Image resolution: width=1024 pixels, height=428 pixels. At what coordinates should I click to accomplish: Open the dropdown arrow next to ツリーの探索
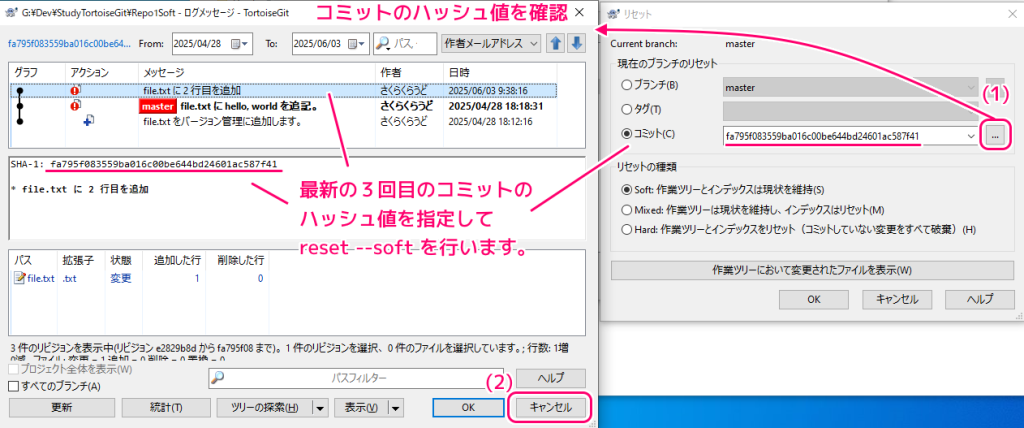320,407
